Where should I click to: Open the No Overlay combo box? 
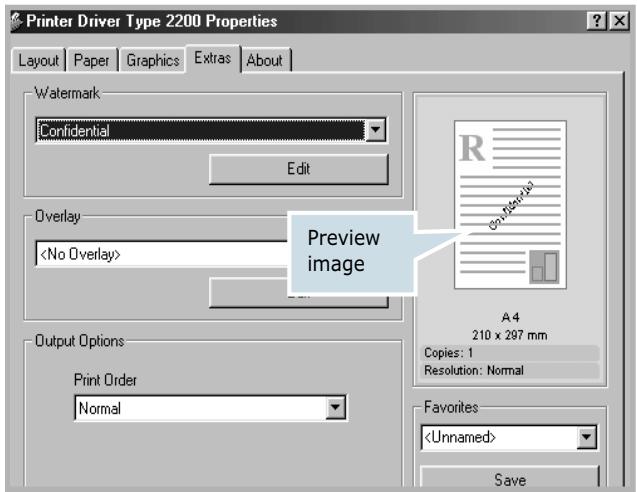(162, 254)
